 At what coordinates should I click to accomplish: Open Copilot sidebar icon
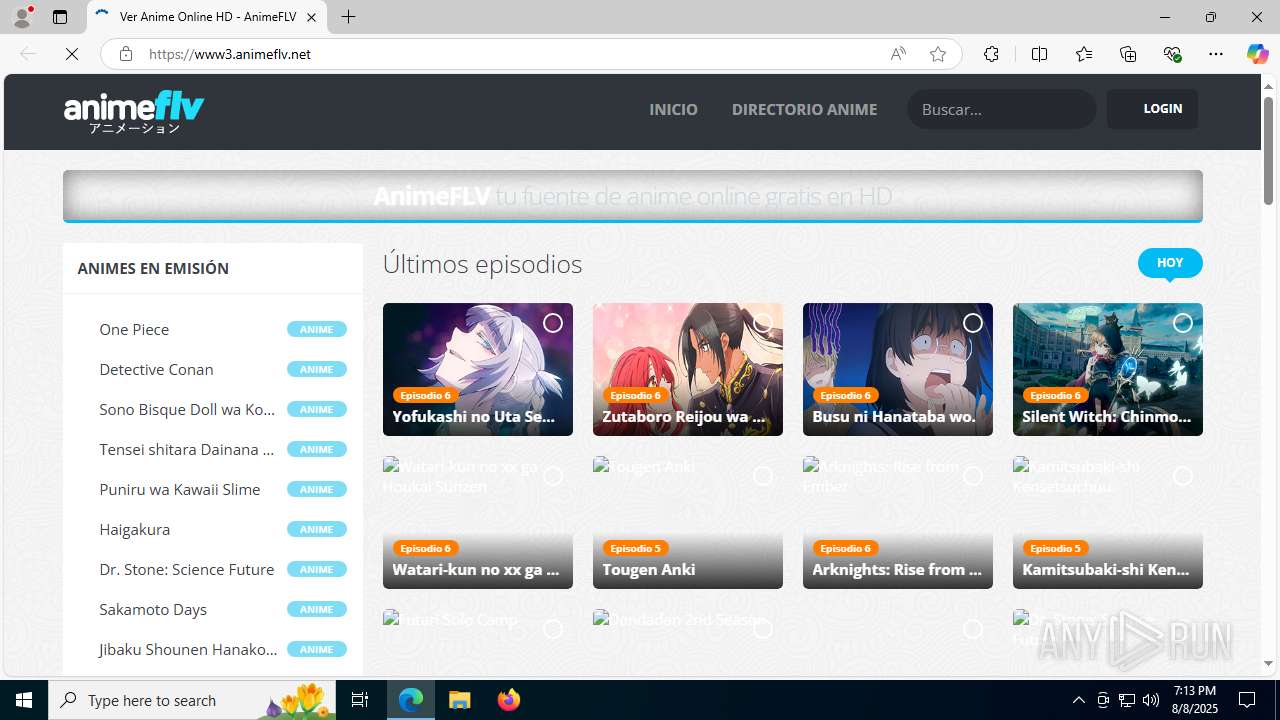click(1257, 54)
